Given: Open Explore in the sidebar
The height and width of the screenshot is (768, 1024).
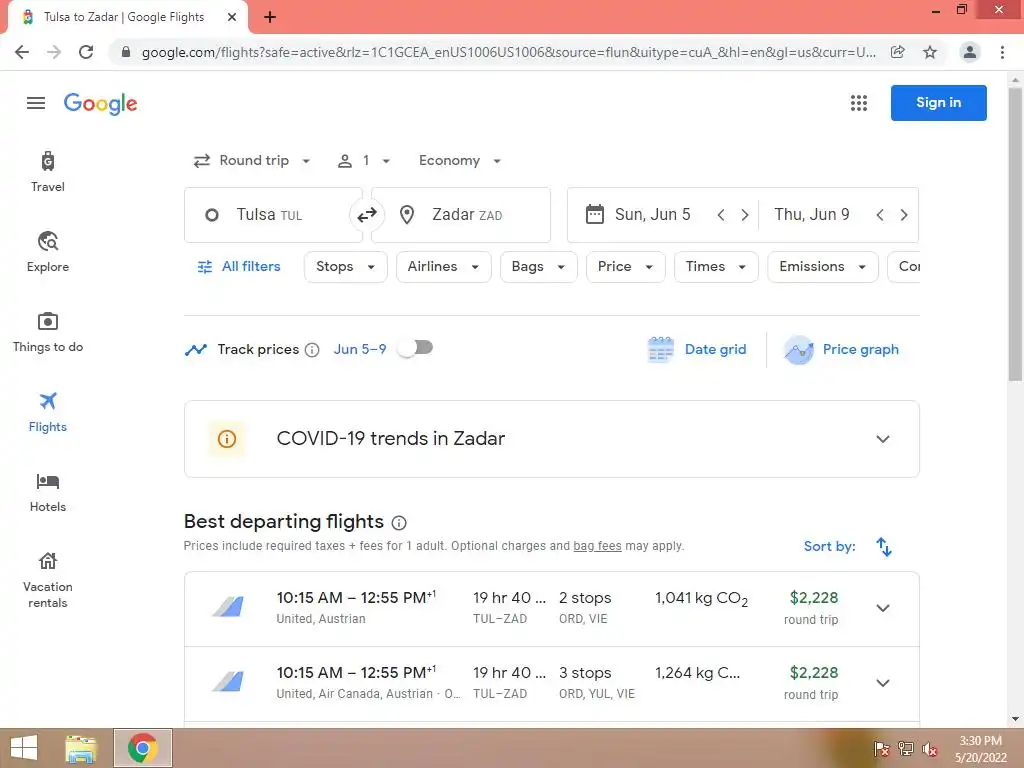Looking at the screenshot, I should [48, 252].
